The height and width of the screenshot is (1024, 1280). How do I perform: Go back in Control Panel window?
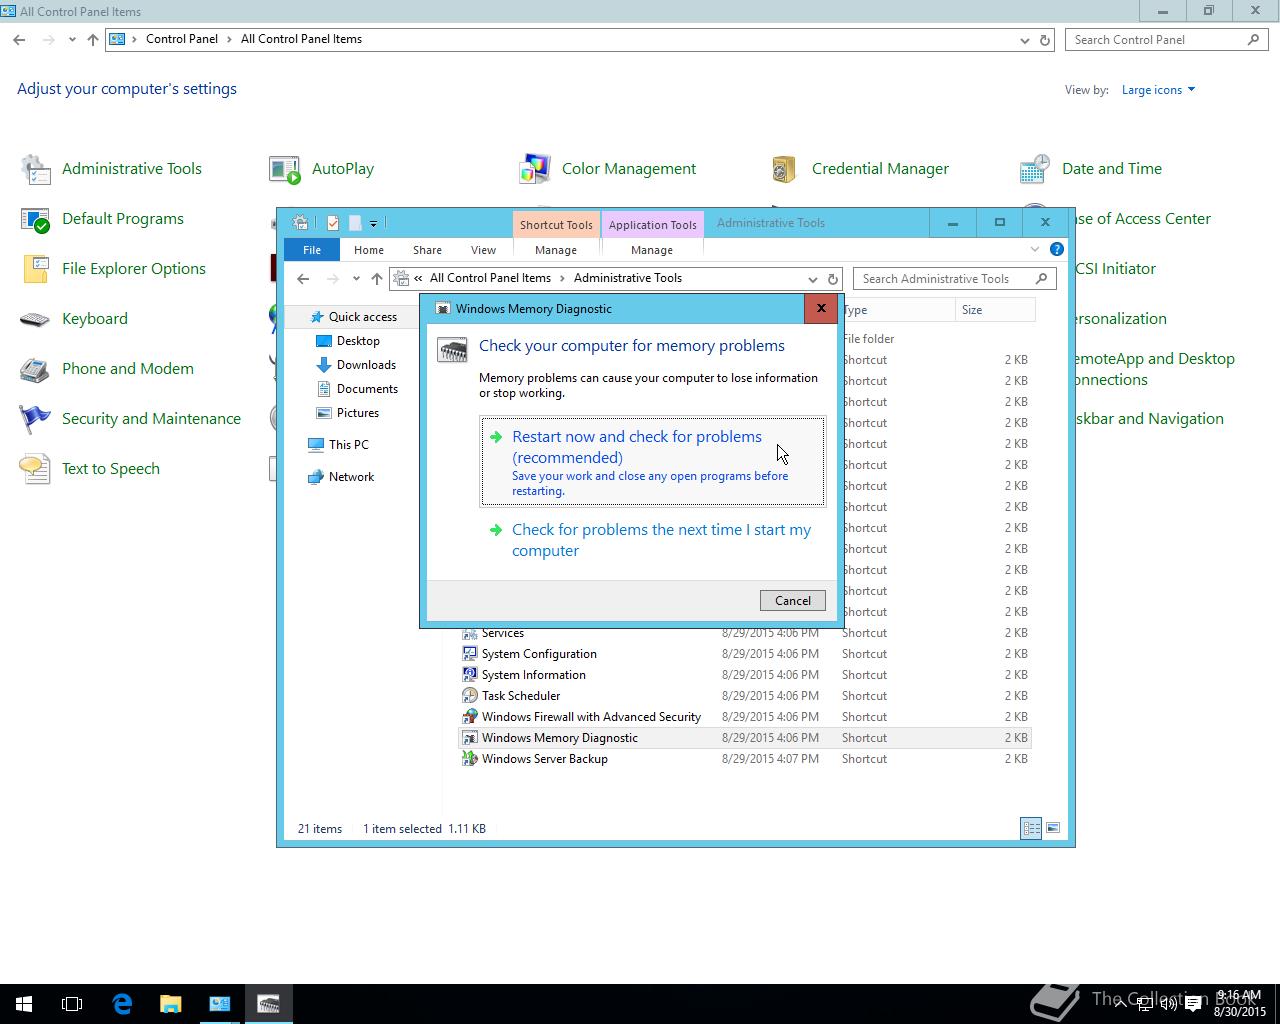[x=19, y=40]
